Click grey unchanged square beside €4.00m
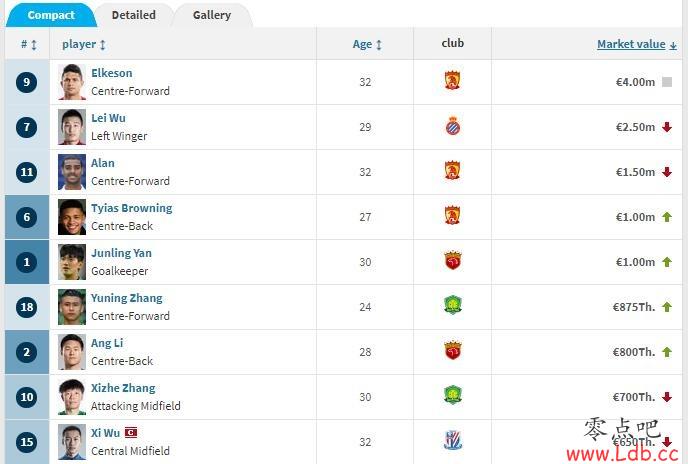This screenshot has height=464, width=688. [667, 82]
